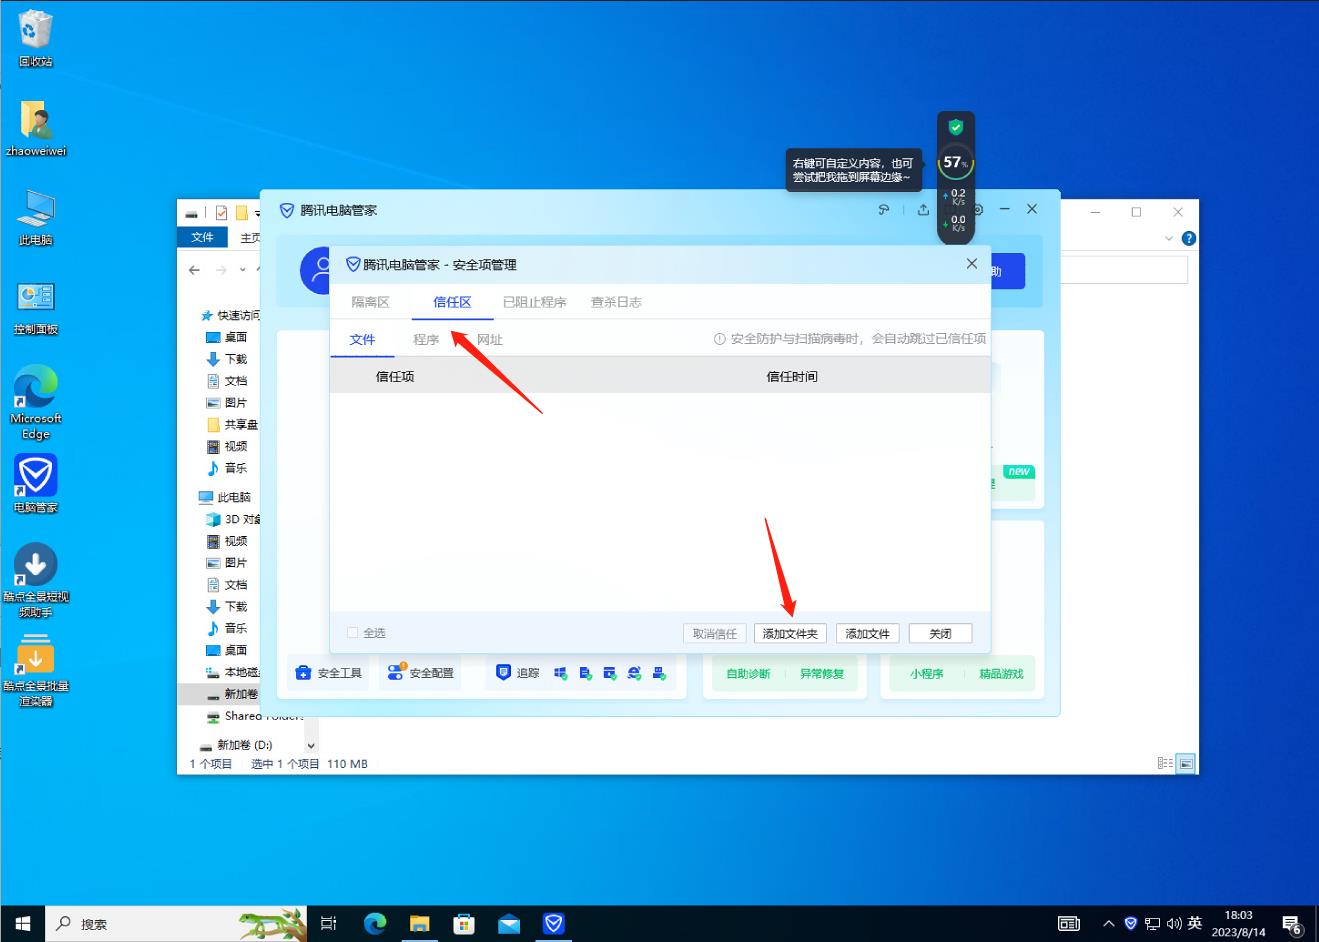The image size is (1319, 942).
Task: Select the zhaoweiwei folder on desktop
Action: (36, 128)
